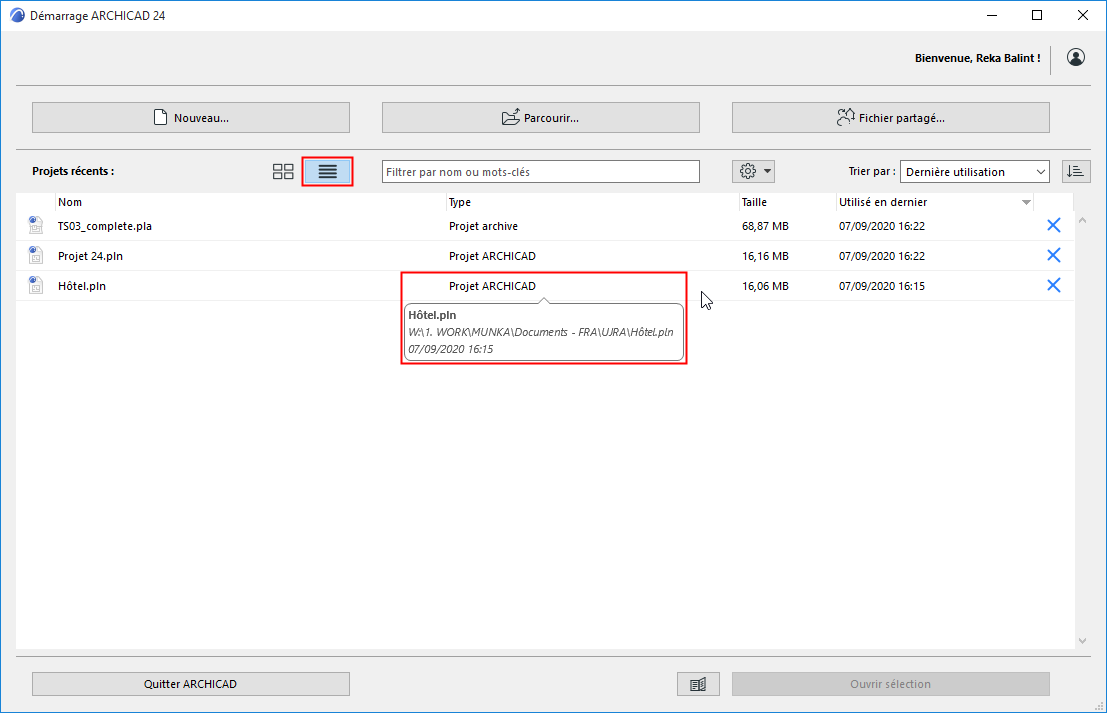
Task: Click the 07/09/2020 16:15 date cell
Action: [882, 286]
